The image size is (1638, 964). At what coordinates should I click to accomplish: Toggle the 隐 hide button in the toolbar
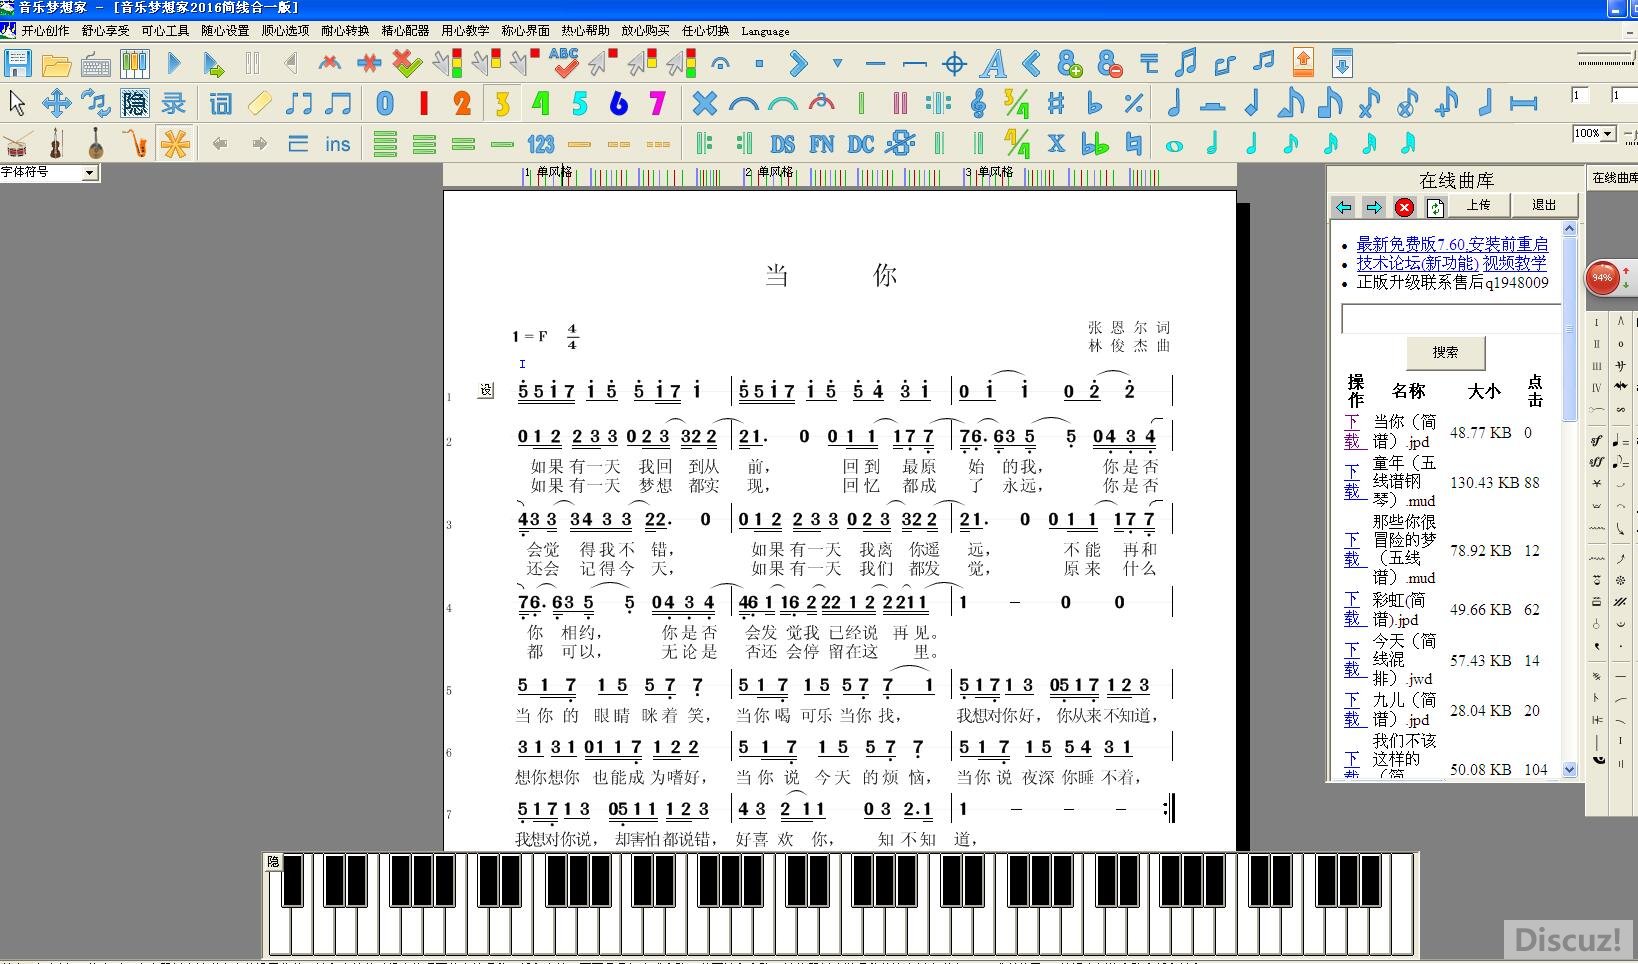[x=134, y=103]
